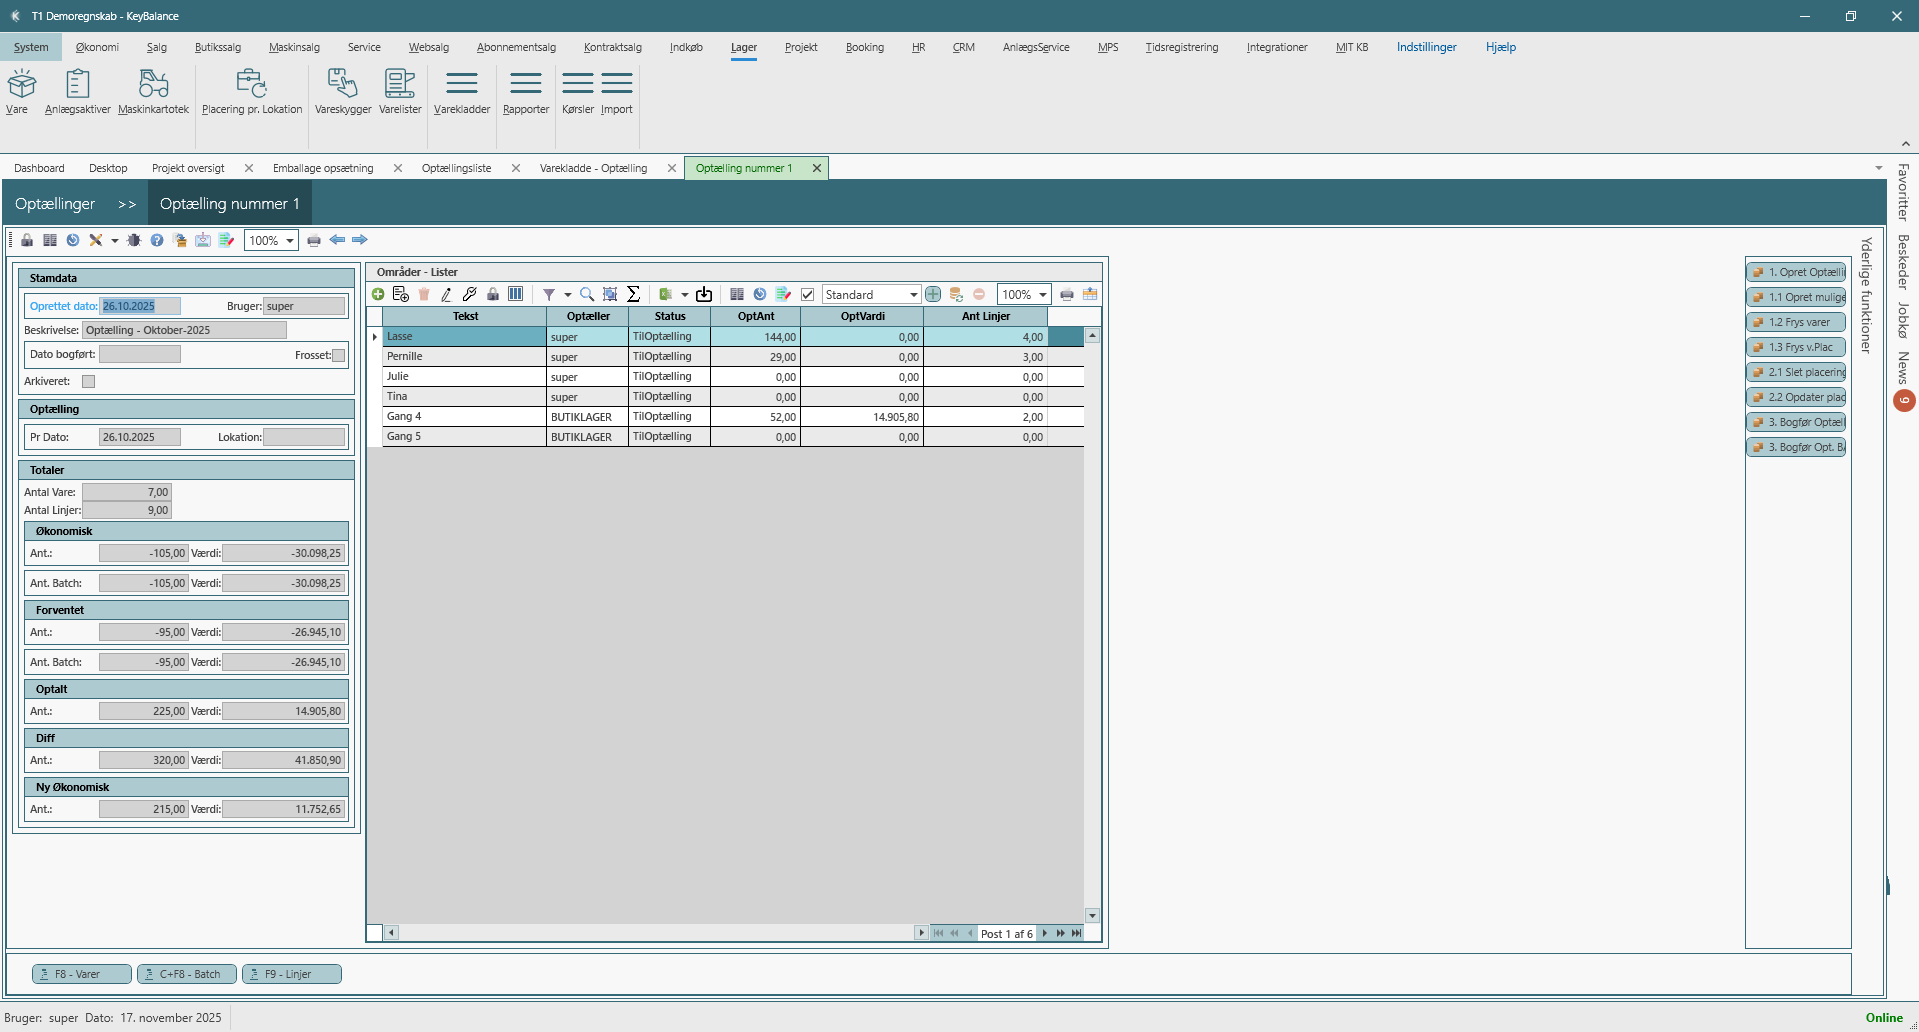Image resolution: width=1919 pixels, height=1032 pixels.
Task: Click the green add-row icon in Områder list
Action: [378, 294]
